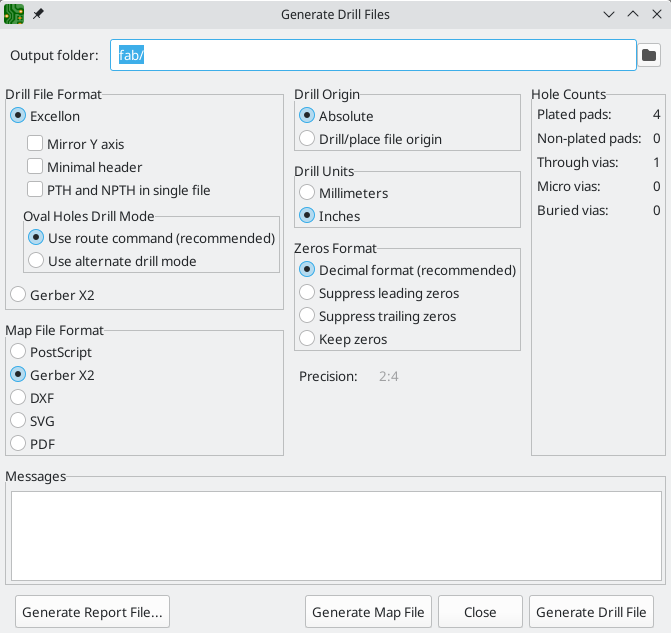Choose Gerber X2 drill file format

coord(52,295)
